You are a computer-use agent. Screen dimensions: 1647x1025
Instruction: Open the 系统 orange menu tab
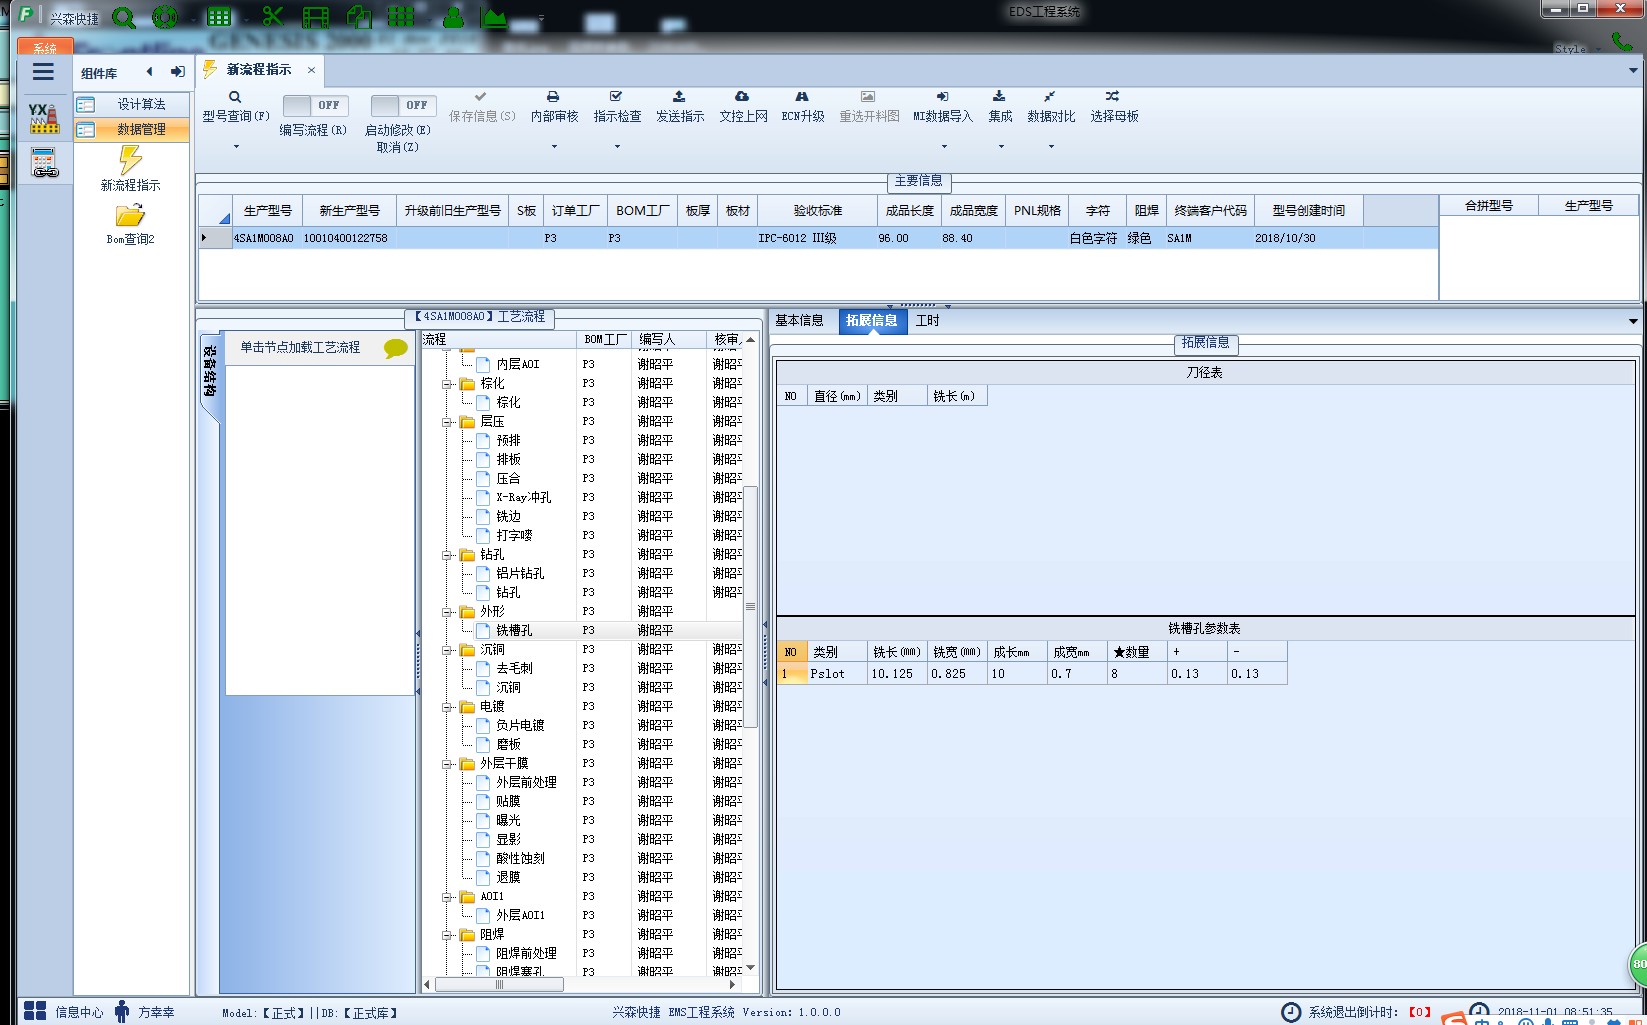45,47
